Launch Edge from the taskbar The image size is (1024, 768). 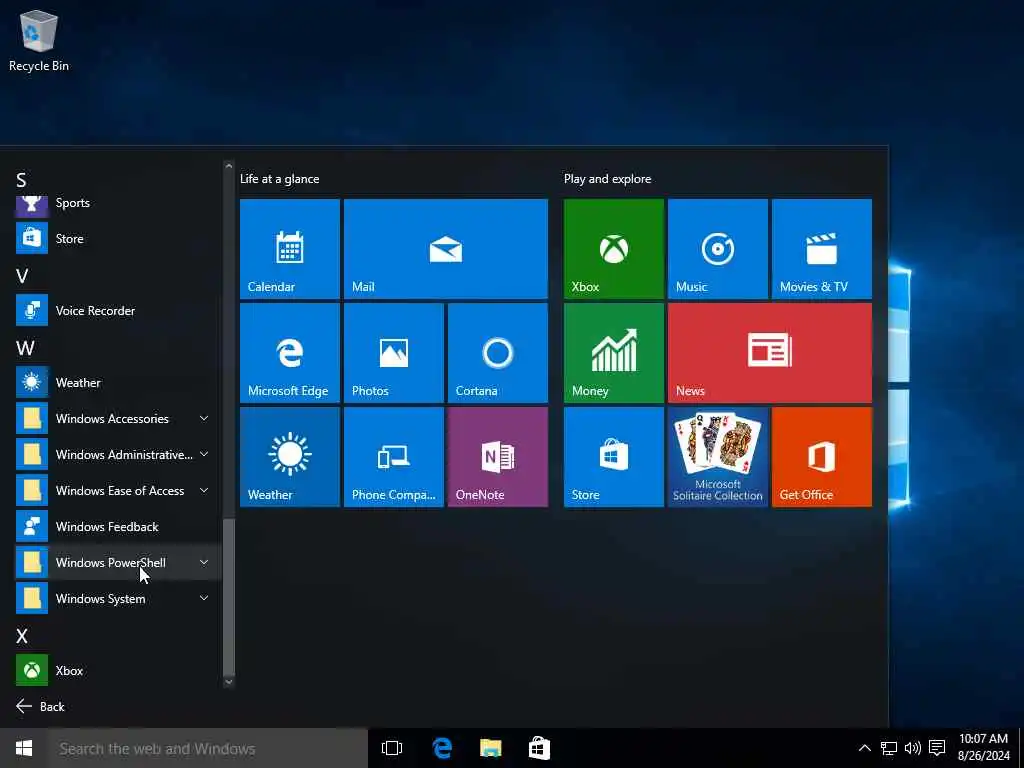(442, 748)
